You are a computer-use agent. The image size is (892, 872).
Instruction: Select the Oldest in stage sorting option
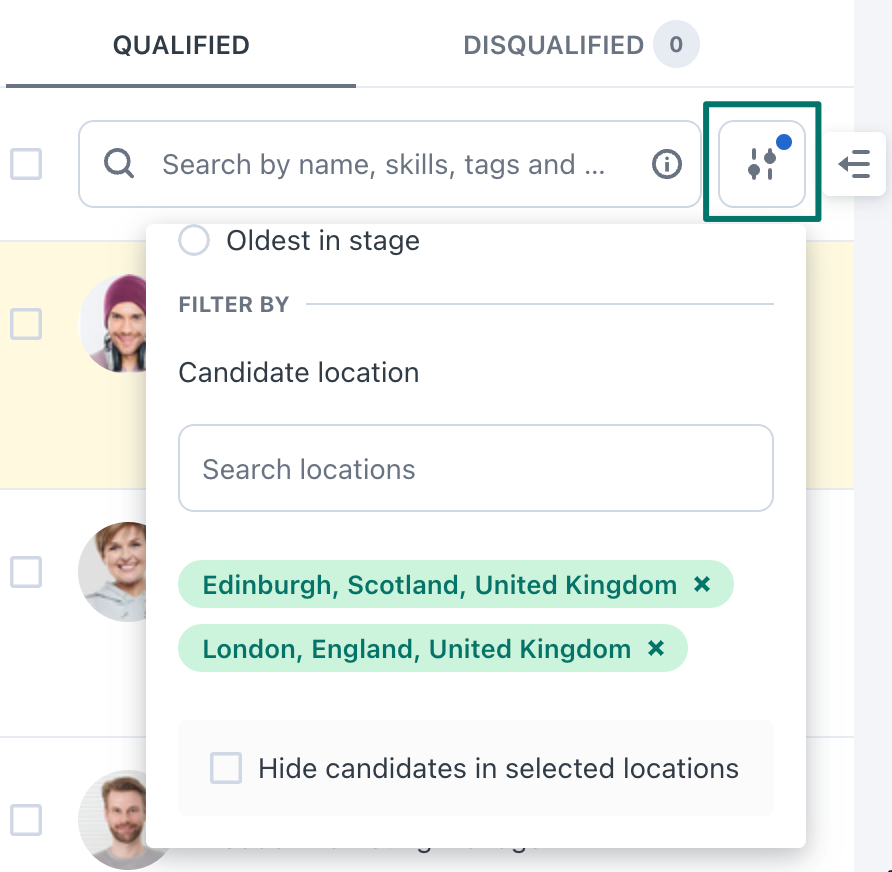(x=194, y=240)
